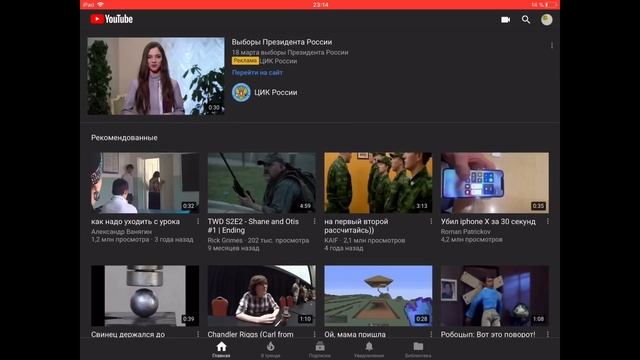This screenshot has height=360, width=640.
Task: Switch to the В тренде trending tab
Action: (270, 350)
